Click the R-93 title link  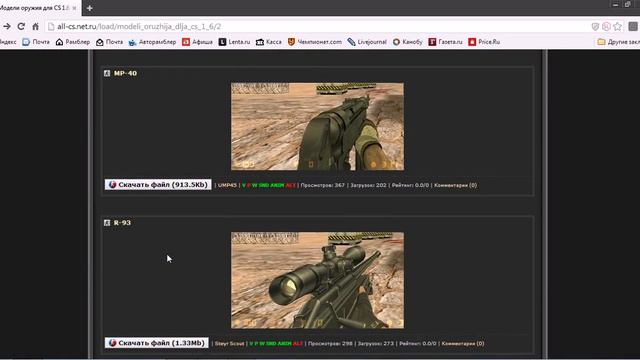click(122, 223)
